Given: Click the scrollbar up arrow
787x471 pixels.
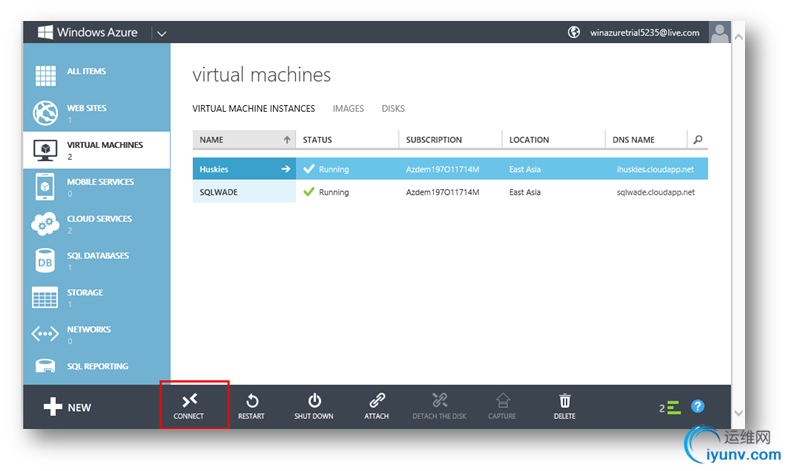Looking at the screenshot, I should 738,37.
